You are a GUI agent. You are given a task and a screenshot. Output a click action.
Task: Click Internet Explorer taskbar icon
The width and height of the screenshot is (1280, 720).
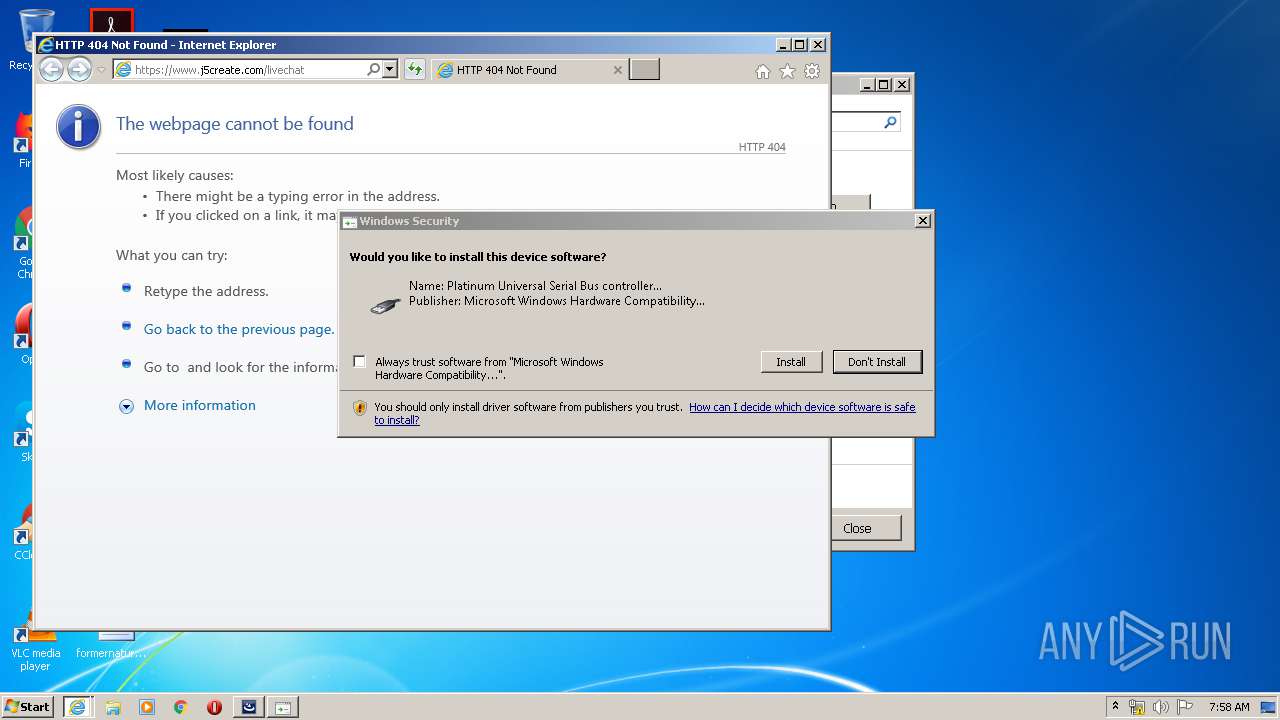tap(78, 707)
